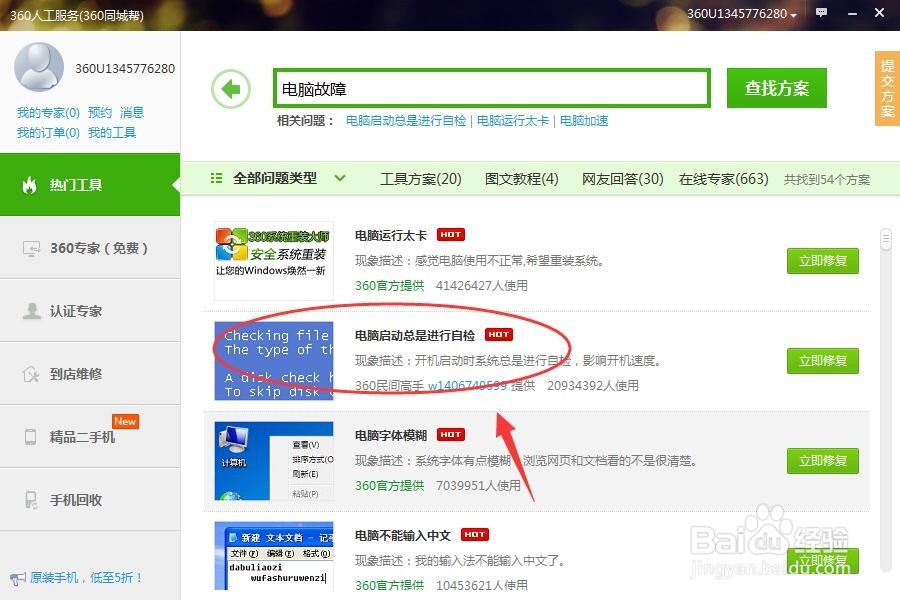
Task: Click promo link 原装手机，低至5折！
Action: click(86, 578)
